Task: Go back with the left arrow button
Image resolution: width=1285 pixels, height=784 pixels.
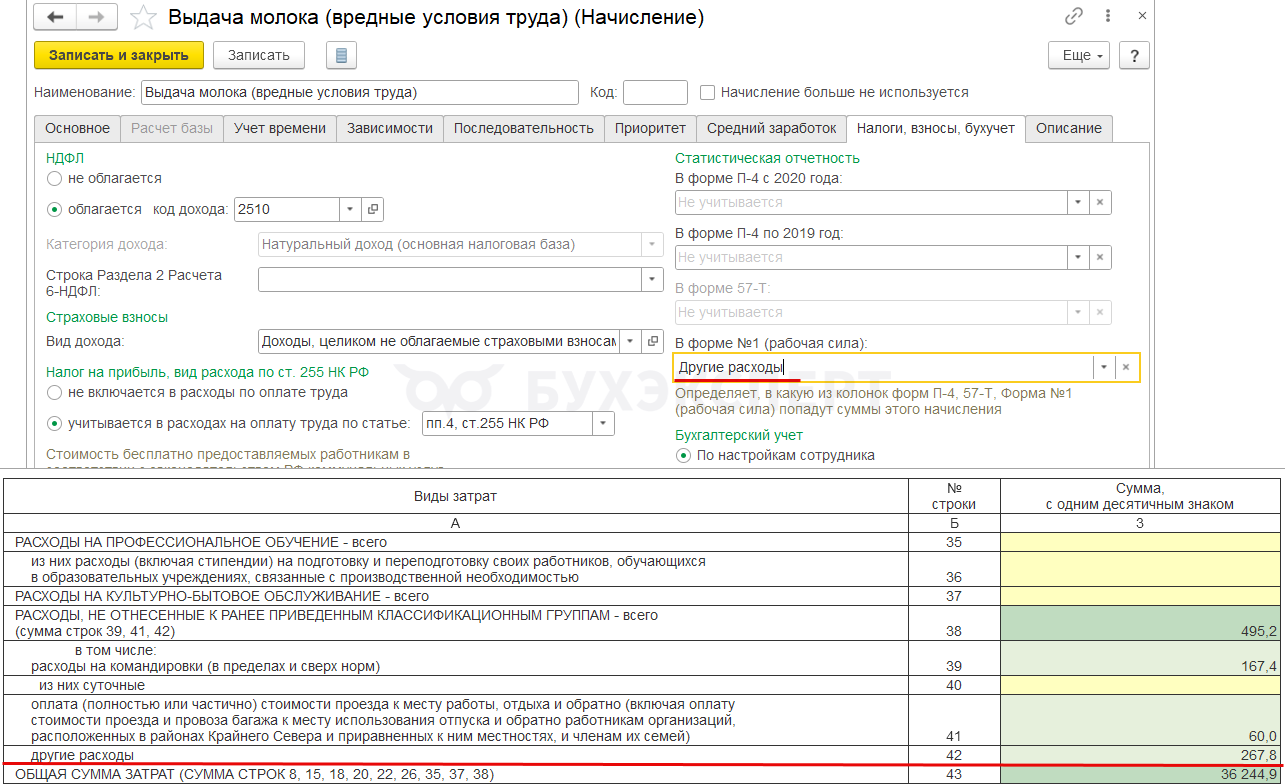Action: tap(56, 17)
